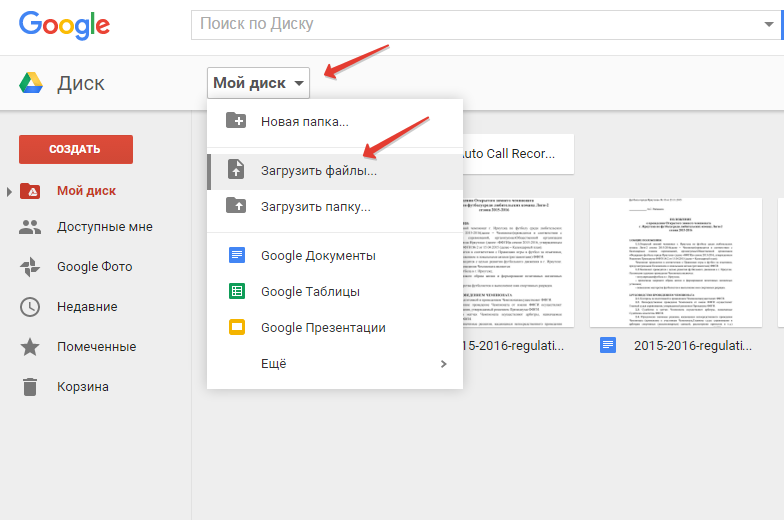Image resolution: width=784 pixels, height=520 pixels.
Task: Open Google Фото in sidebar
Action: click(94, 267)
